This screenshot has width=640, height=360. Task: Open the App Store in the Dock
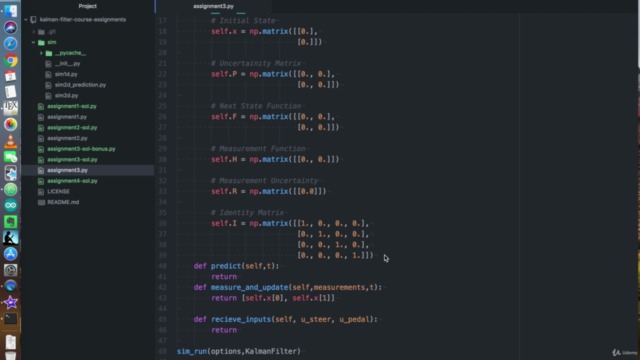(11, 254)
